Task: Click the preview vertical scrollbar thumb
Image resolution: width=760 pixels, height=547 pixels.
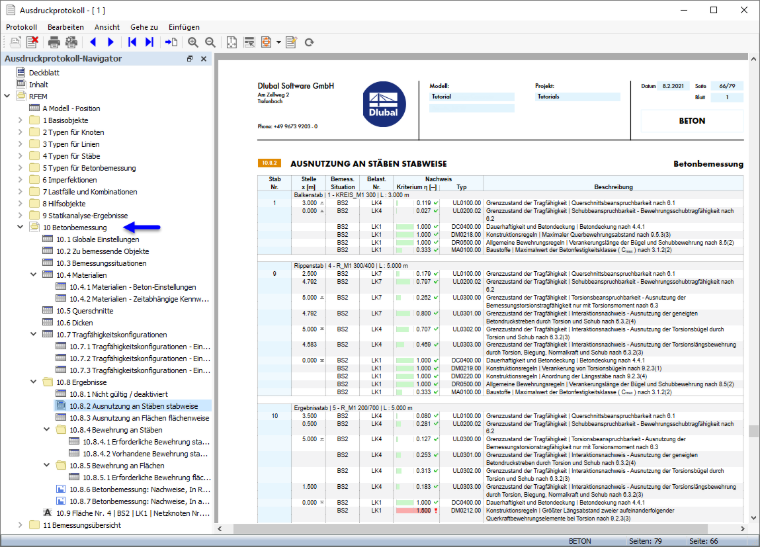Action: tap(753, 431)
